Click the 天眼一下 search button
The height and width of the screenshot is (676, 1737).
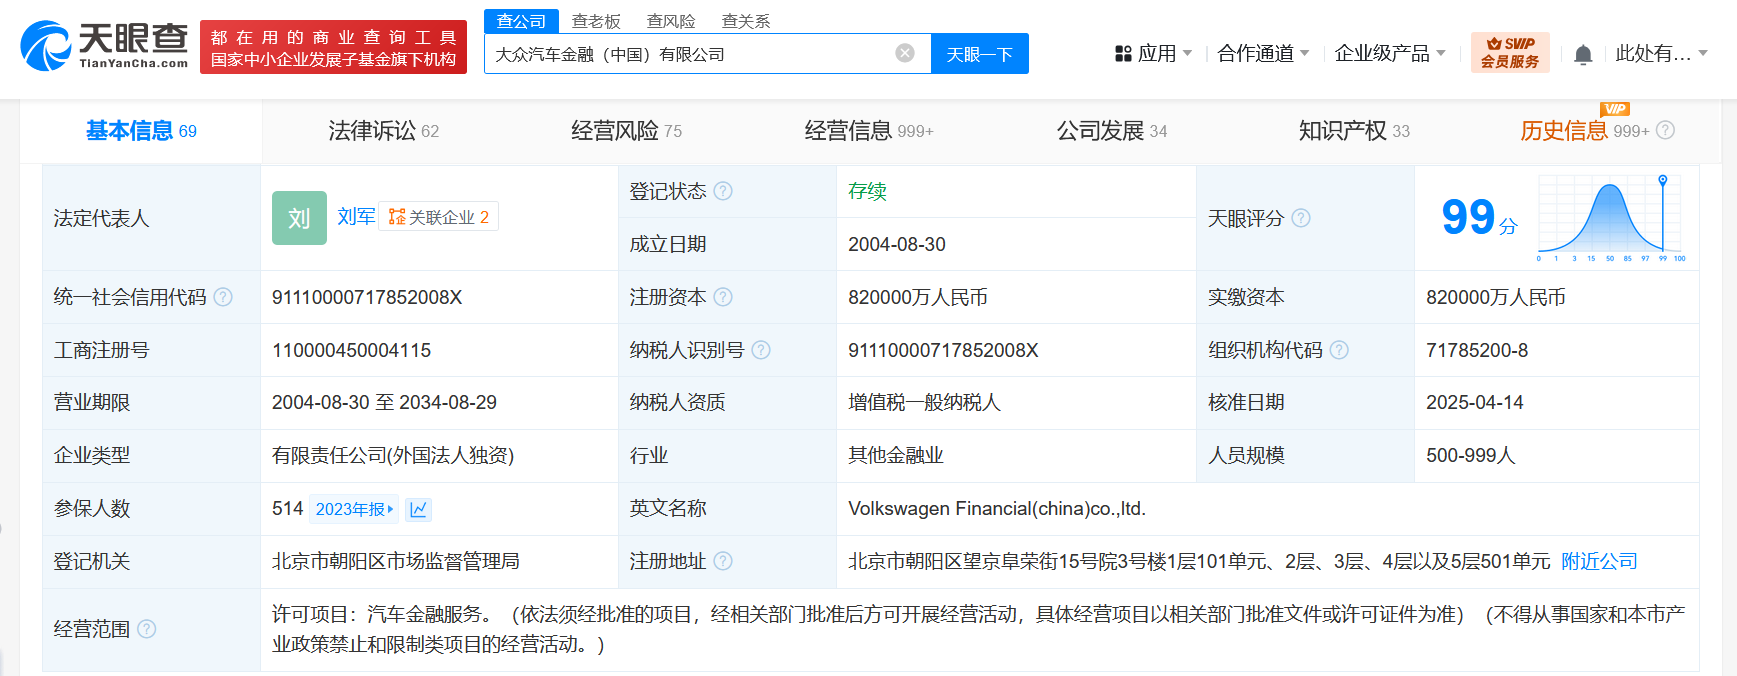pos(979,54)
